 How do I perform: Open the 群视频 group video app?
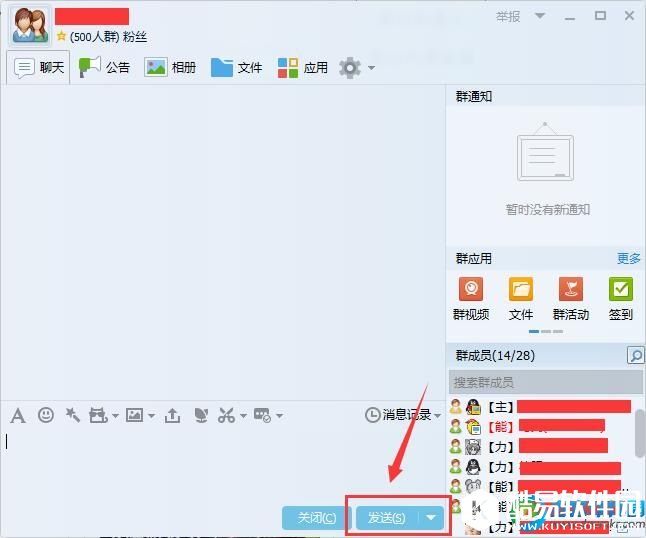coord(471,299)
